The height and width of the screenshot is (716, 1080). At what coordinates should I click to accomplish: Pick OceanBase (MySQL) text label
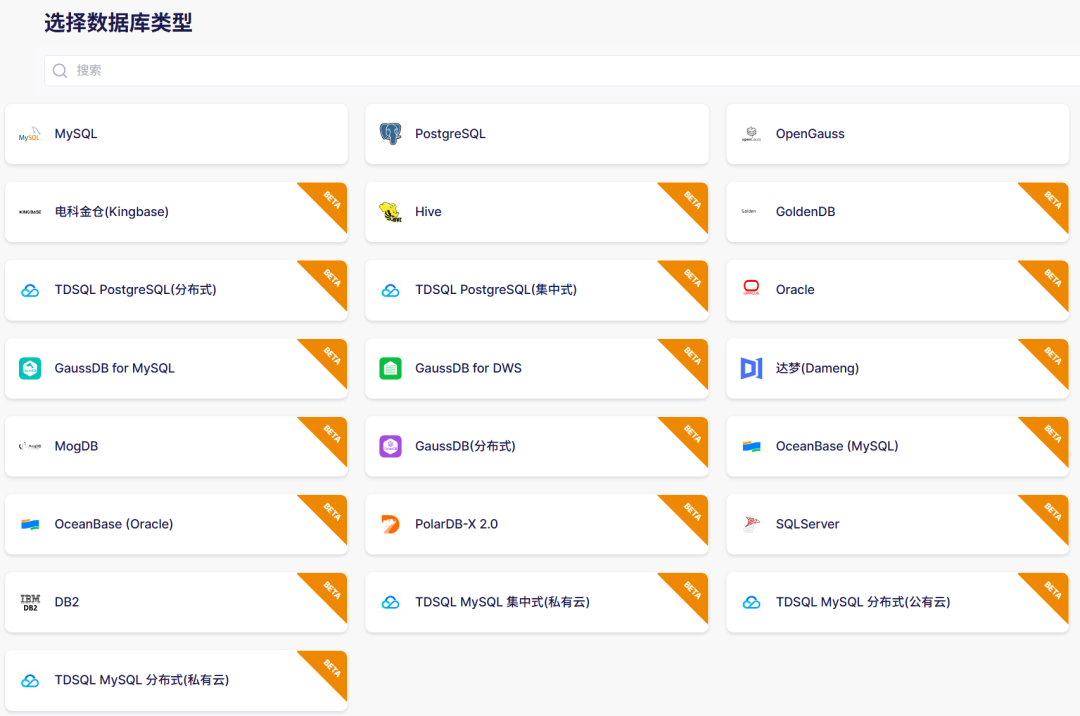837,446
